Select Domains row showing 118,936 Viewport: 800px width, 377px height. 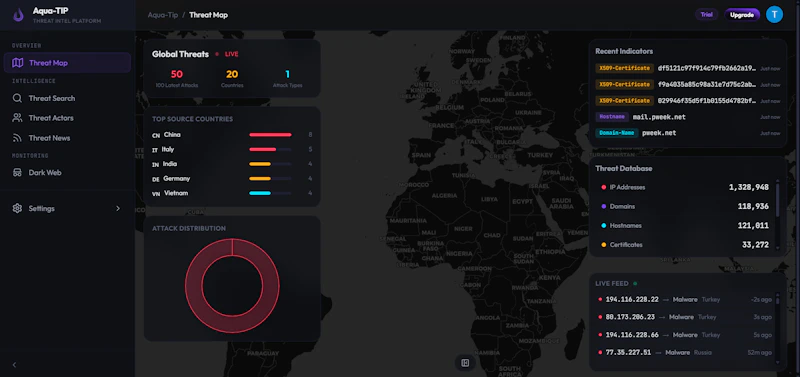pyautogui.click(x=685, y=206)
